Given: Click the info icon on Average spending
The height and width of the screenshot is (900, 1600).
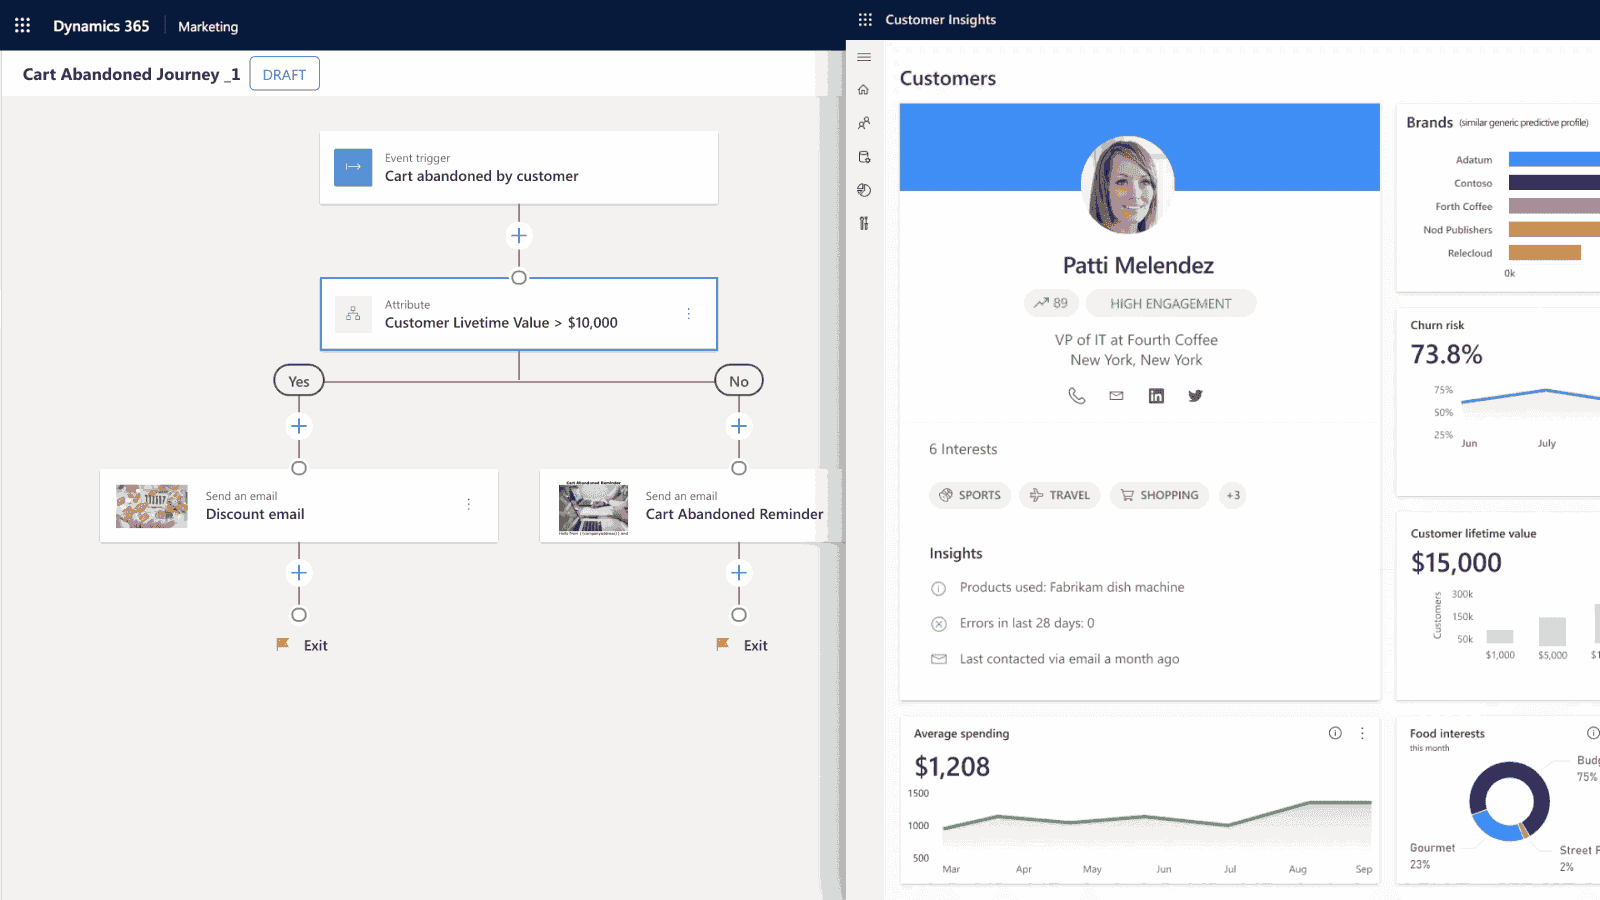Looking at the screenshot, I should coord(1335,733).
